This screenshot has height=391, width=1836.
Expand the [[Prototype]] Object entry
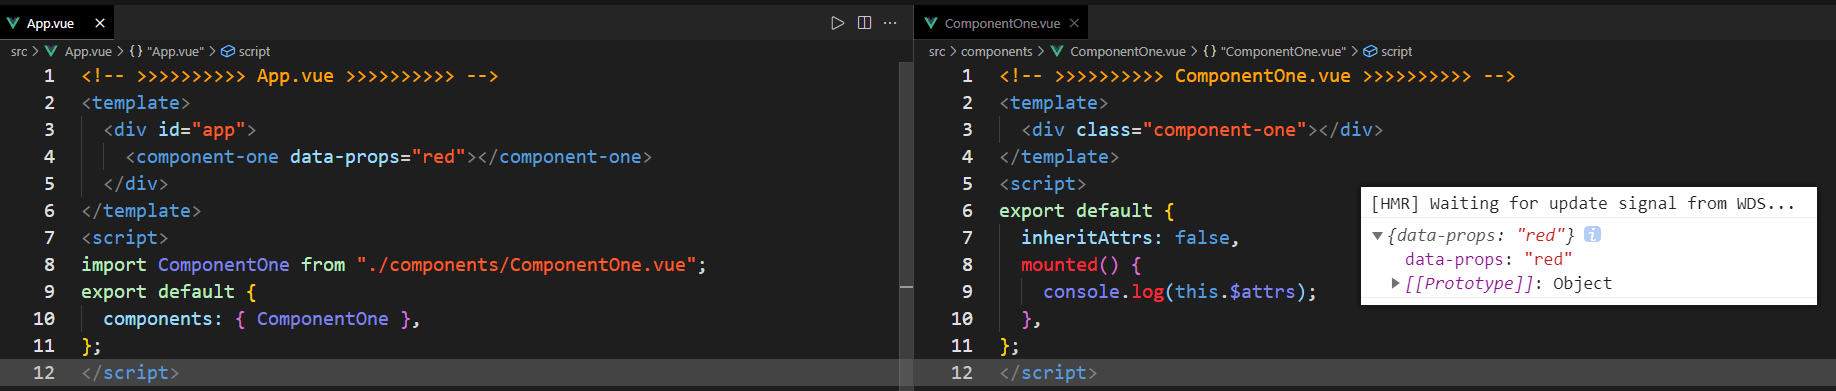1396,283
